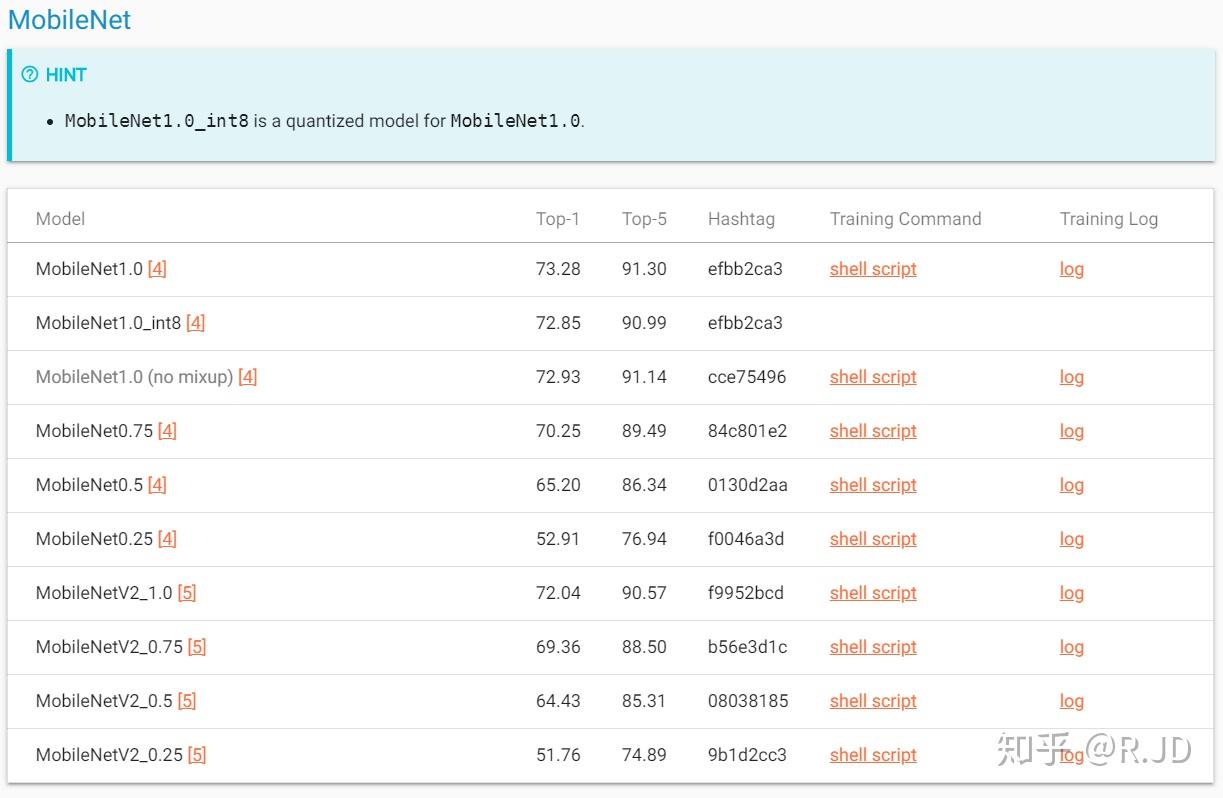Open shell script for MobileNetV2_0.25
1223x798 pixels.
873,755
